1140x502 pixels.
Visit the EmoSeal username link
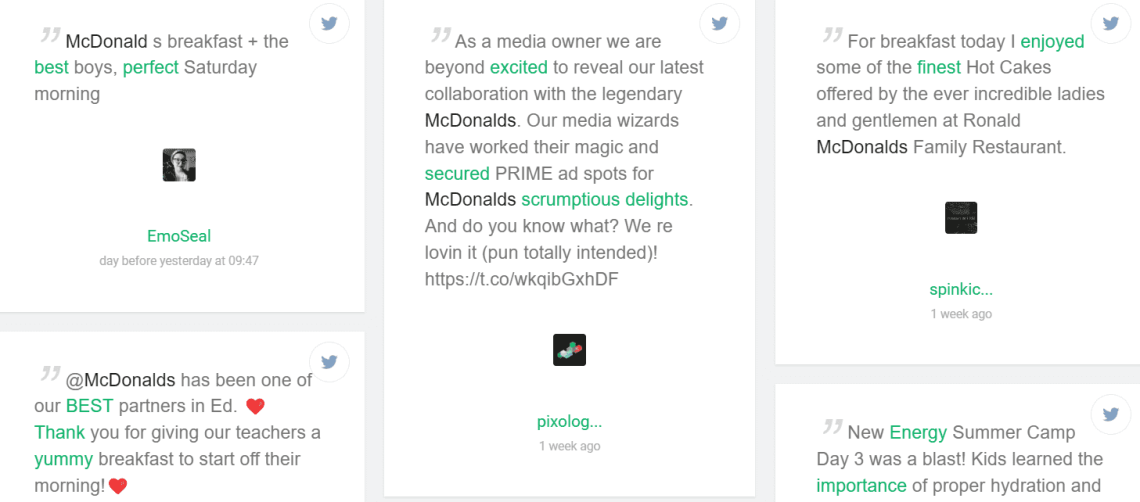coord(179,237)
